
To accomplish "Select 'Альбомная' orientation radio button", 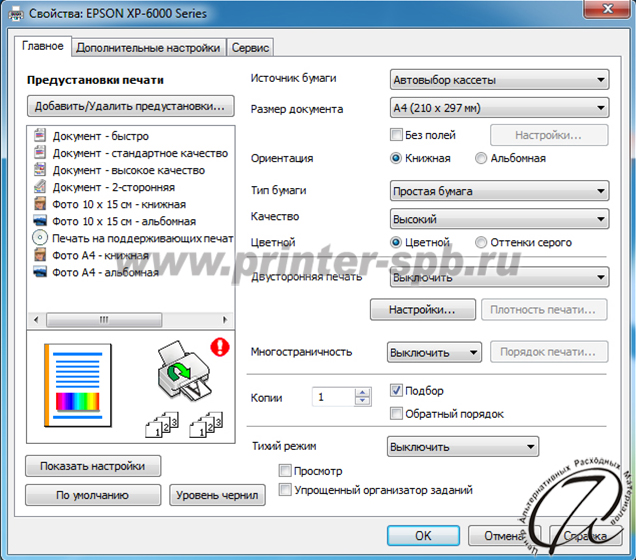I will click(x=481, y=158).
